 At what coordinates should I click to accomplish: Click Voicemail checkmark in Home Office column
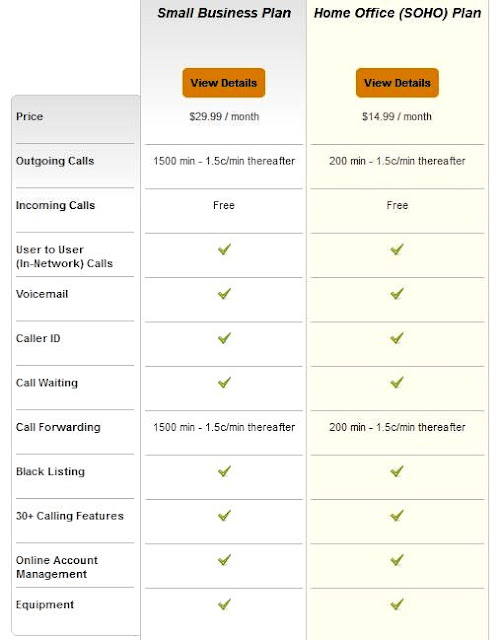397,293
